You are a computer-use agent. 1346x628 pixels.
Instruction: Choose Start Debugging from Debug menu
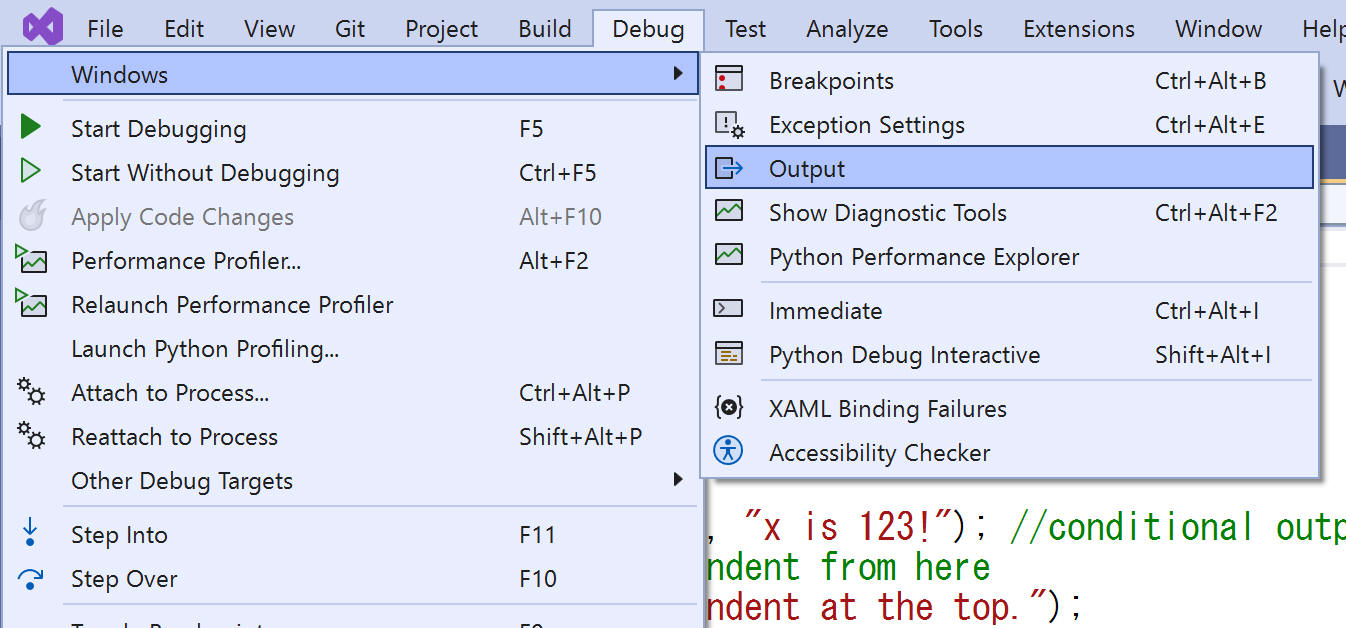352,128
